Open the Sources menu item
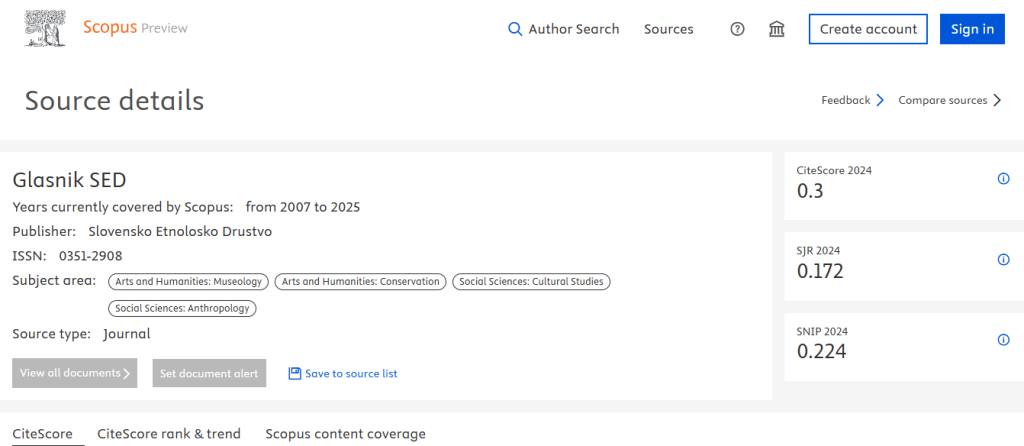 (x=668, y=29)
